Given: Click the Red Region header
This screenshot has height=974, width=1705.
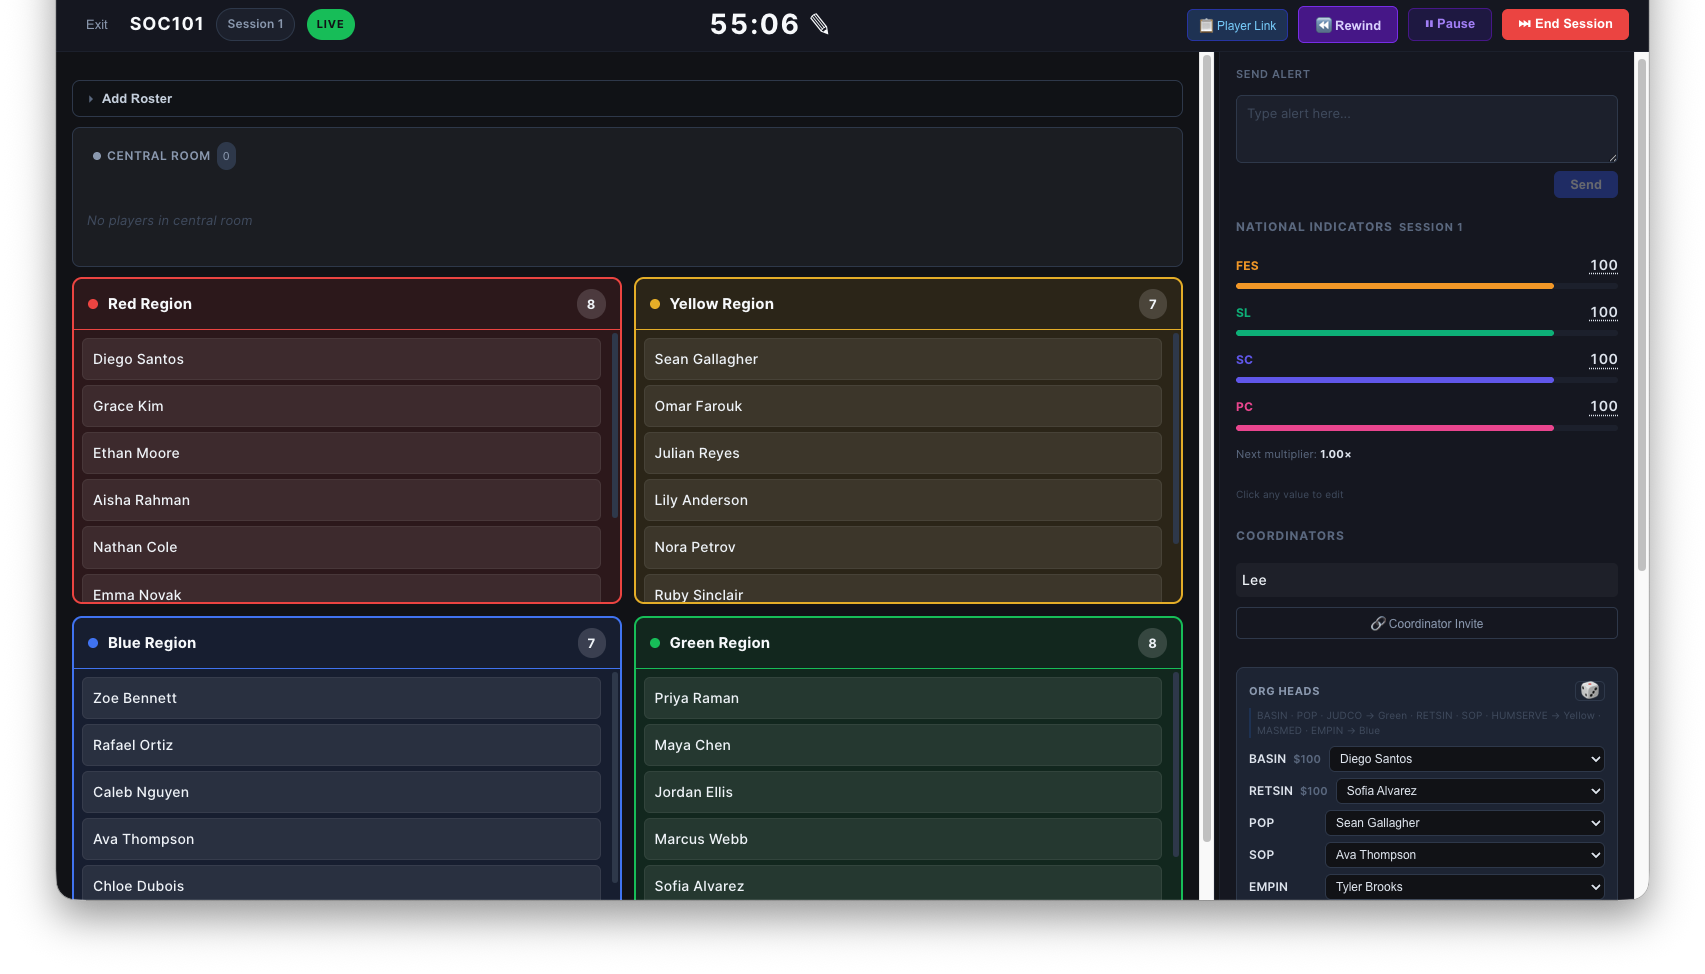Looking at the screenshot, I should point(347,304).
